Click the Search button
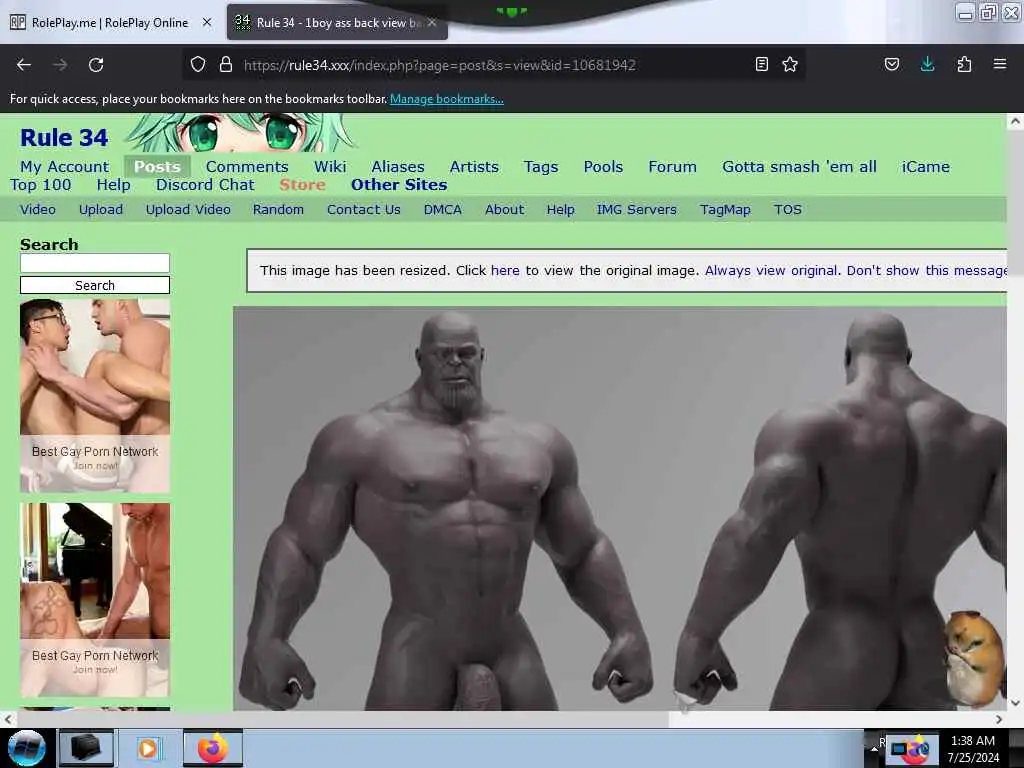This screenshot has height=768, width=1024. [x=95, y=285]
